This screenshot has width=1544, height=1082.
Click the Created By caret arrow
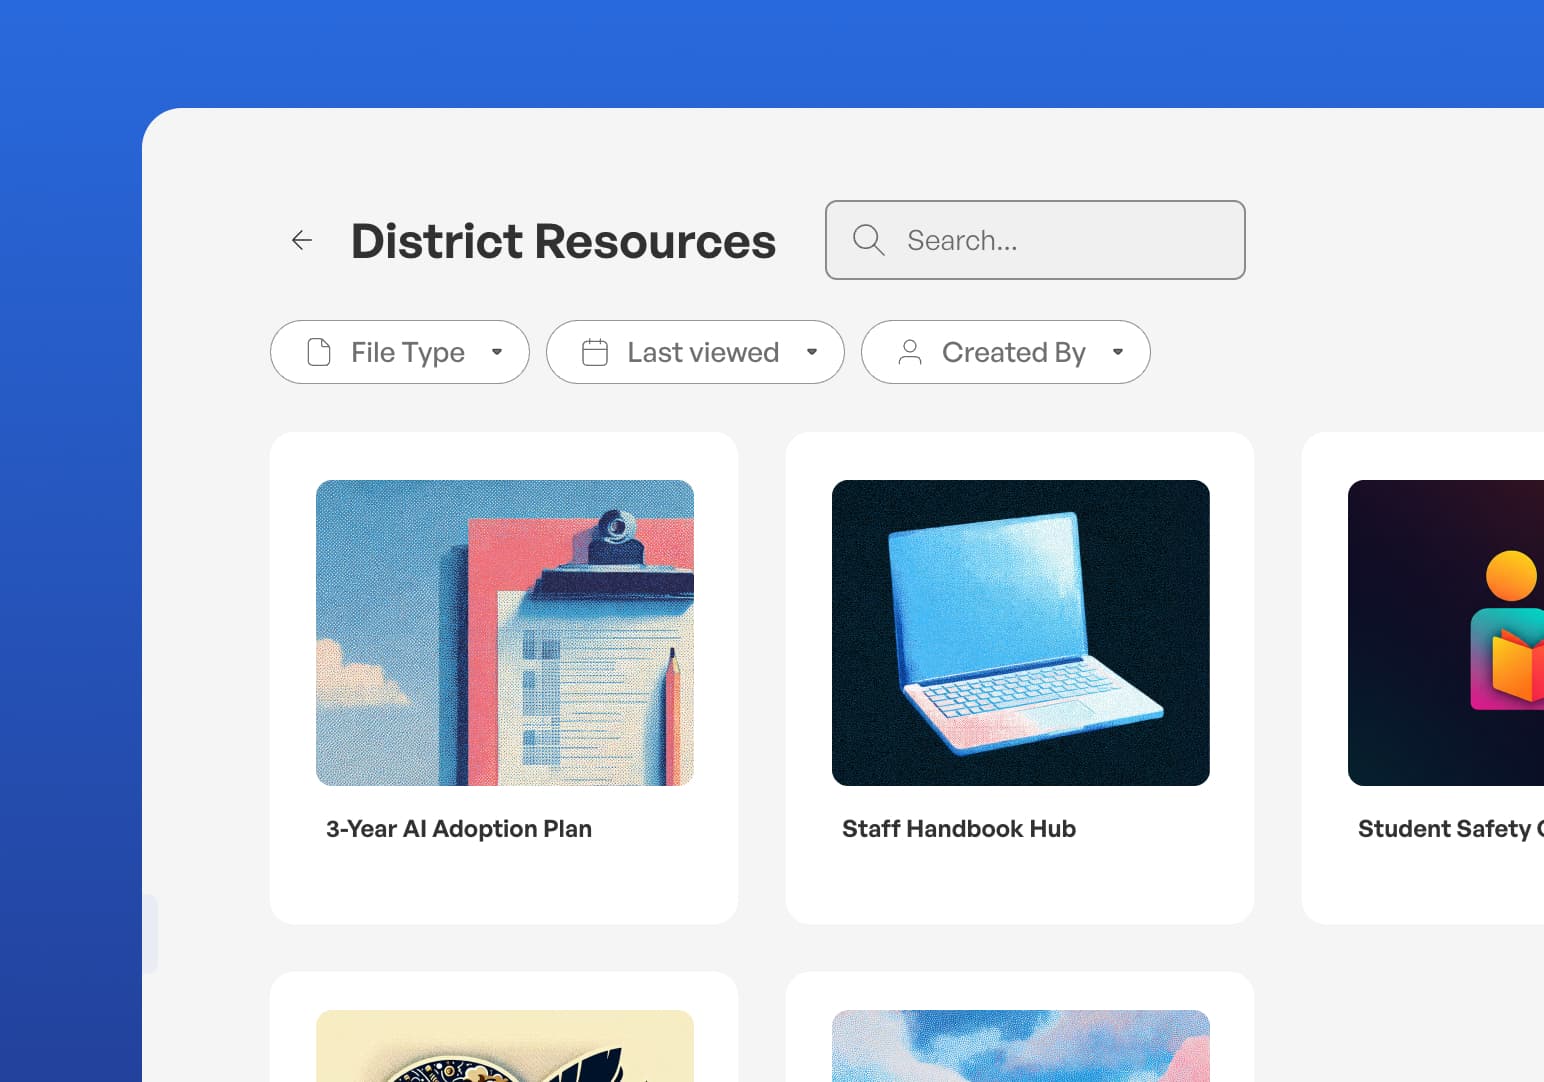click(x=1118, y=352)
